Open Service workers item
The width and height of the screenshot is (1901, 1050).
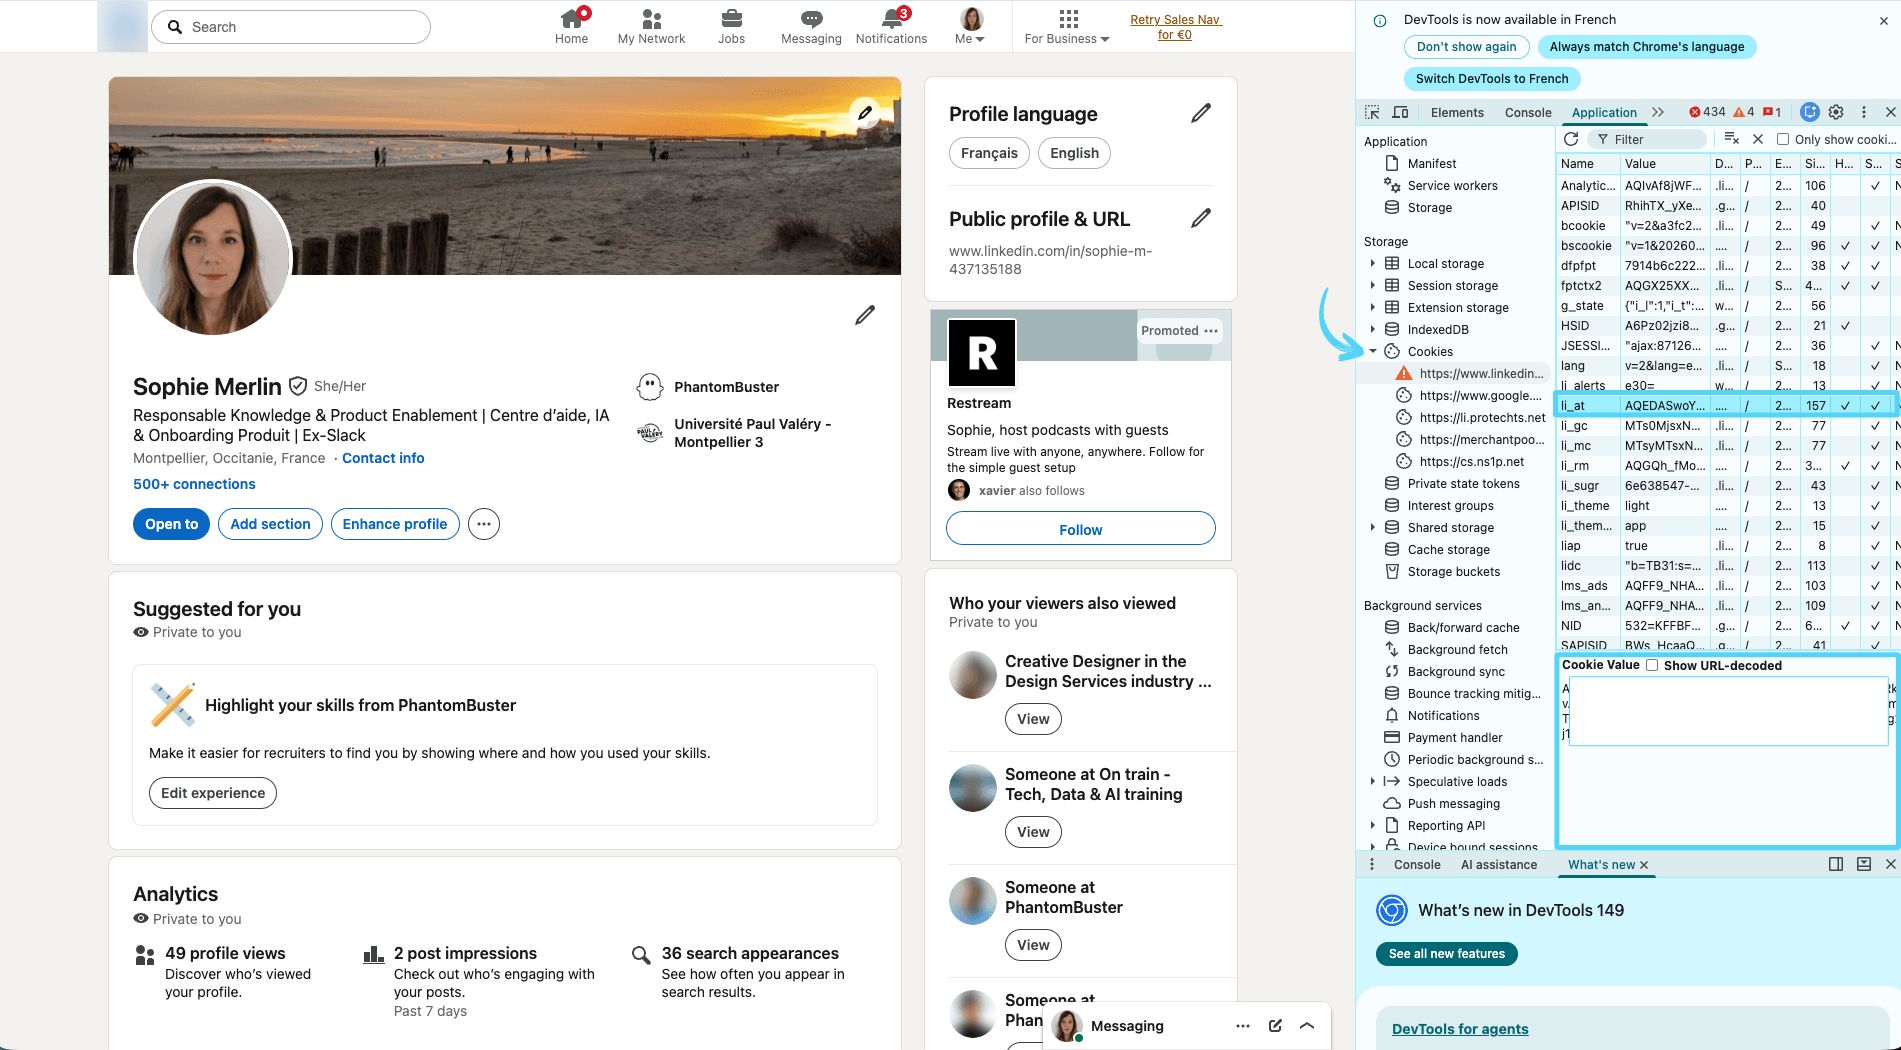[1452, 186]
